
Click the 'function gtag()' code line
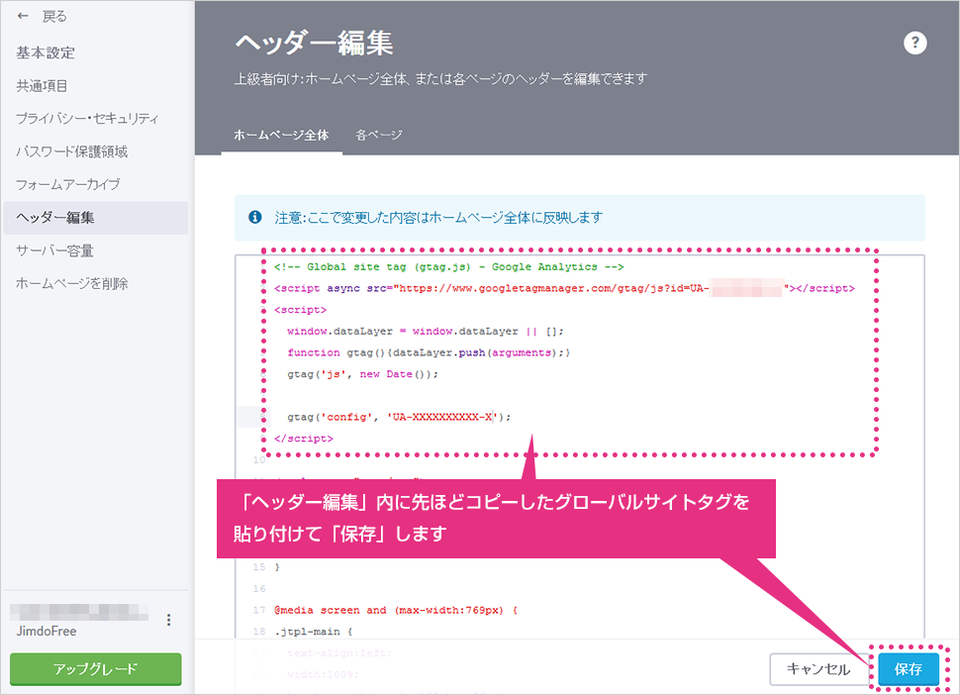[x=429, y=353]
